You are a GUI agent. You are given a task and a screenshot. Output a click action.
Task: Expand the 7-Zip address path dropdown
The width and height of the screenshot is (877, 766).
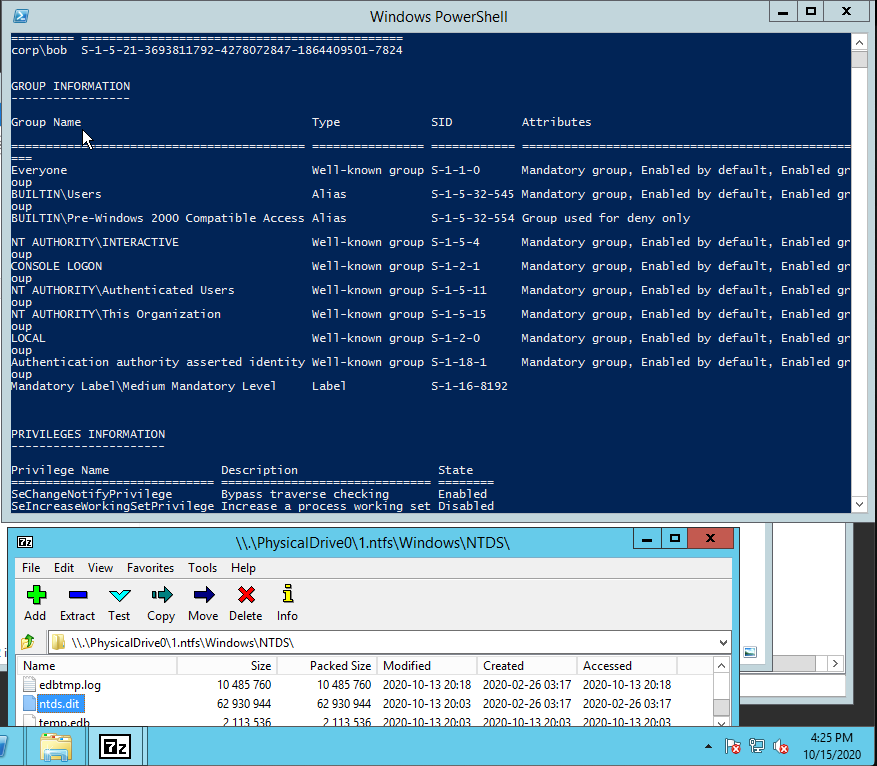click(723, 642)
